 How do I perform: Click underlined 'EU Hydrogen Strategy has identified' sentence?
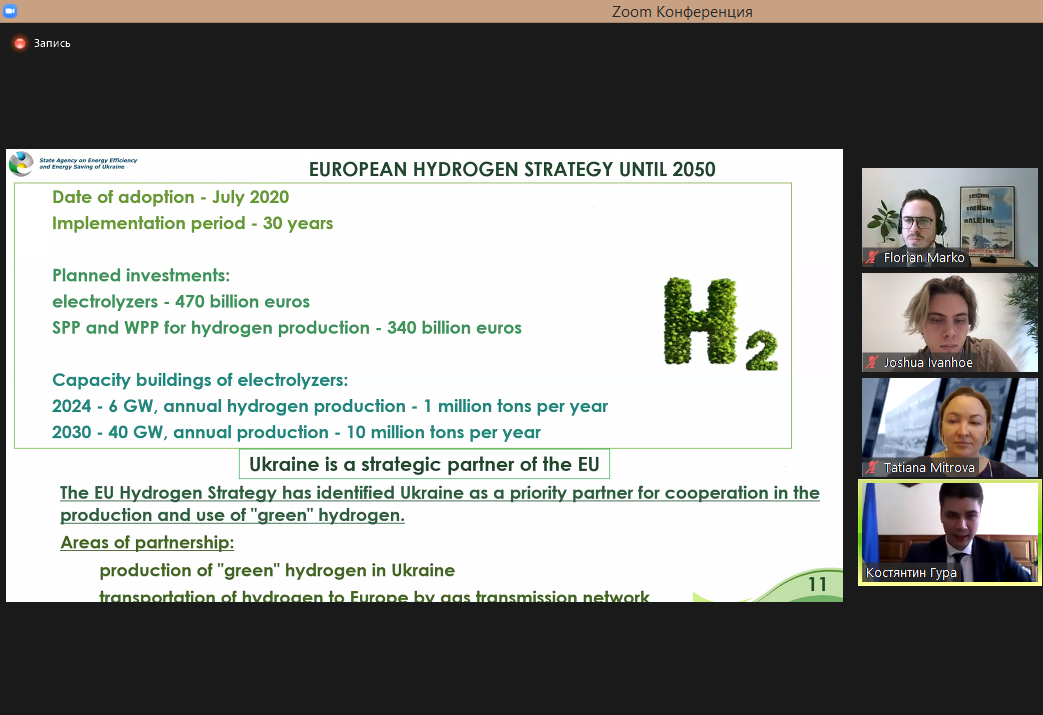pos(439,504)
